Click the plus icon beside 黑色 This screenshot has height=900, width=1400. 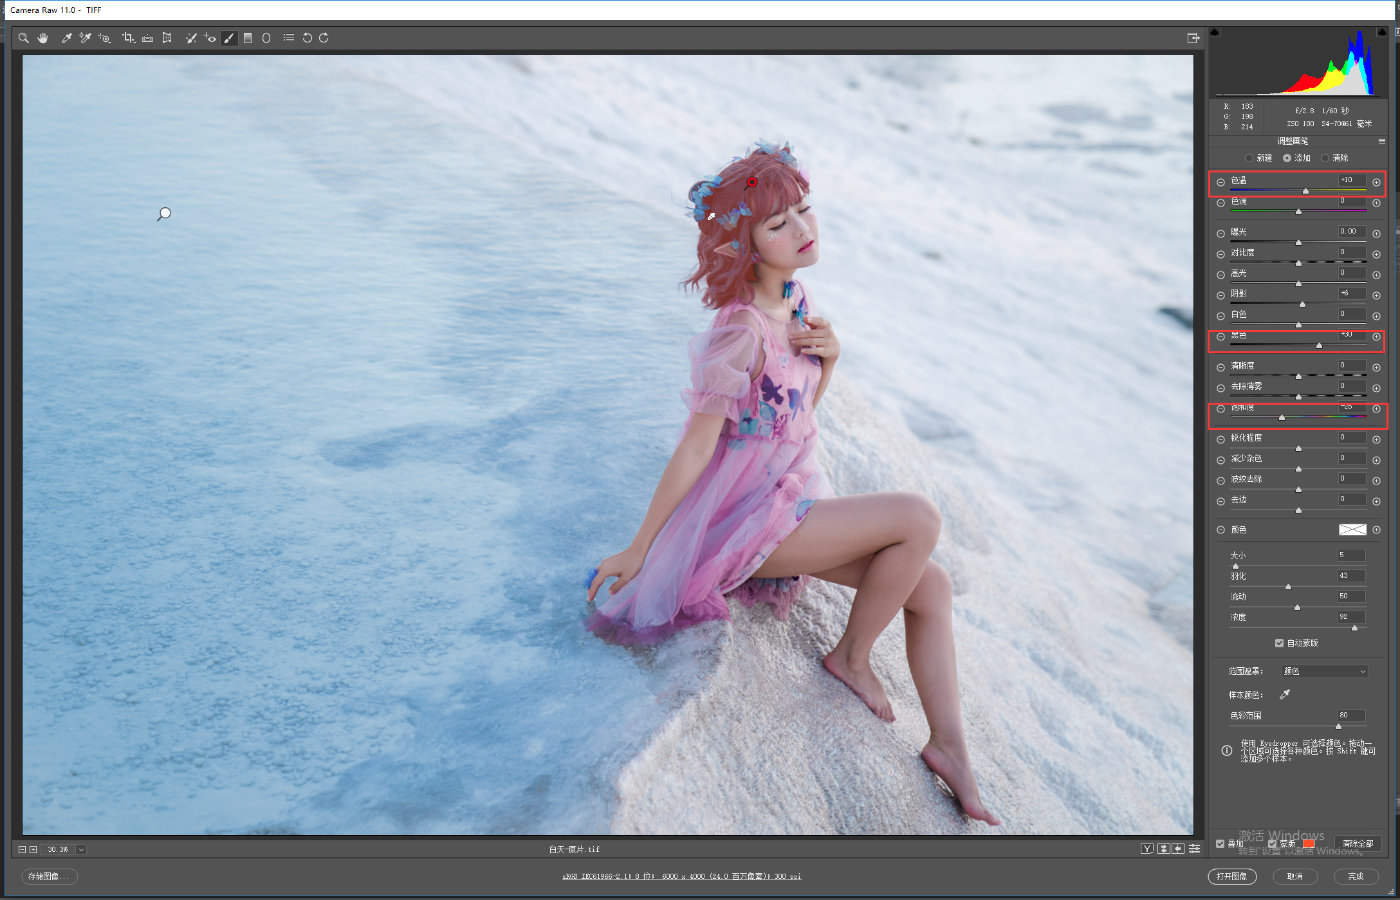(1376, 336)
